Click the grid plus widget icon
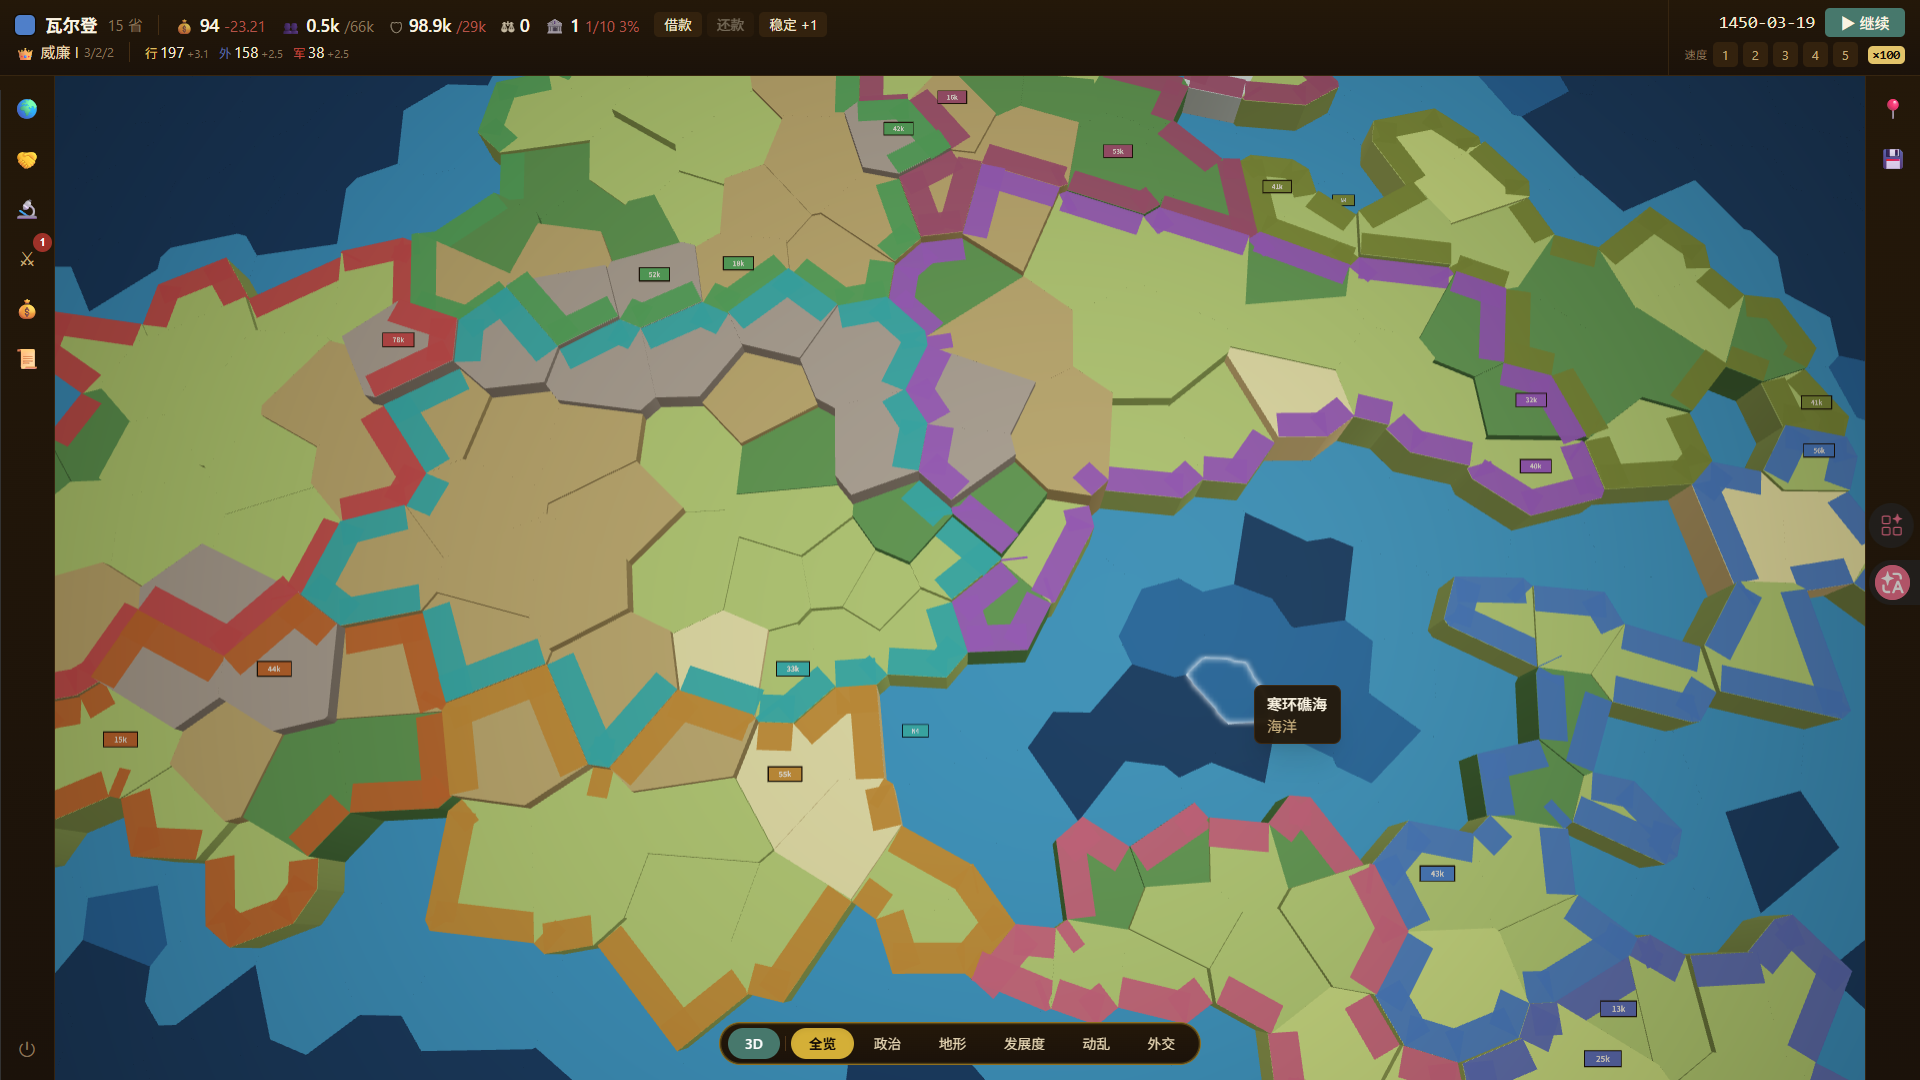Viewport: 1920px width, 1080px height. pos(1892,525)
